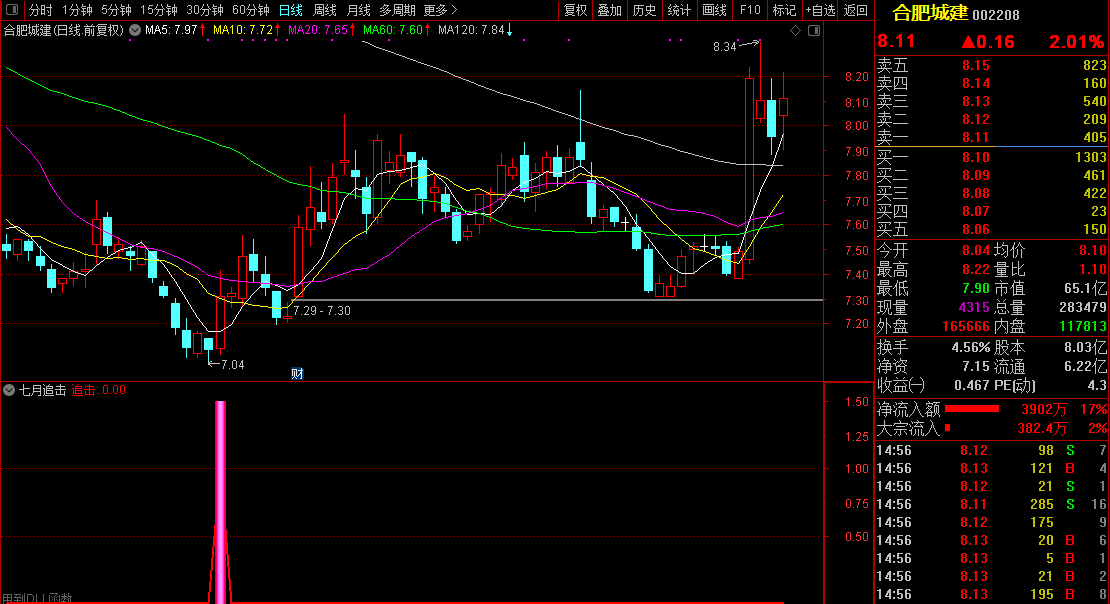
Task: Select the 日线 daily chart tab
Action: tap(290, 10)
